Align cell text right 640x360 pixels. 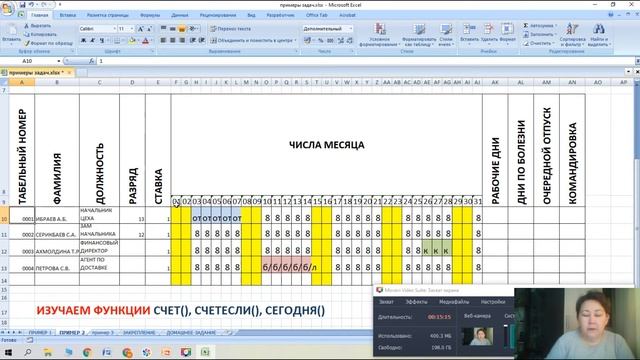[182, 40]
